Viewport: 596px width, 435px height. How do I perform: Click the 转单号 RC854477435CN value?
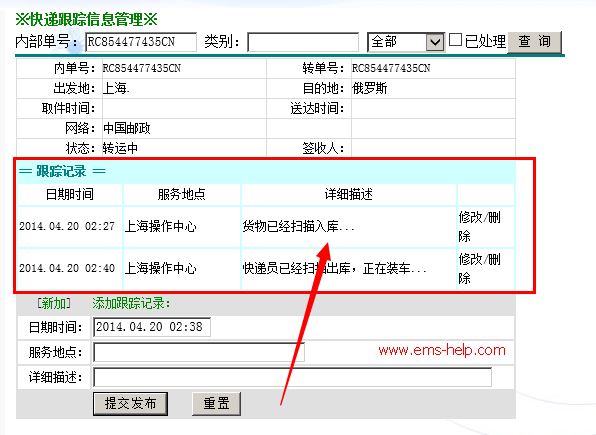click(x=391, y=68)
